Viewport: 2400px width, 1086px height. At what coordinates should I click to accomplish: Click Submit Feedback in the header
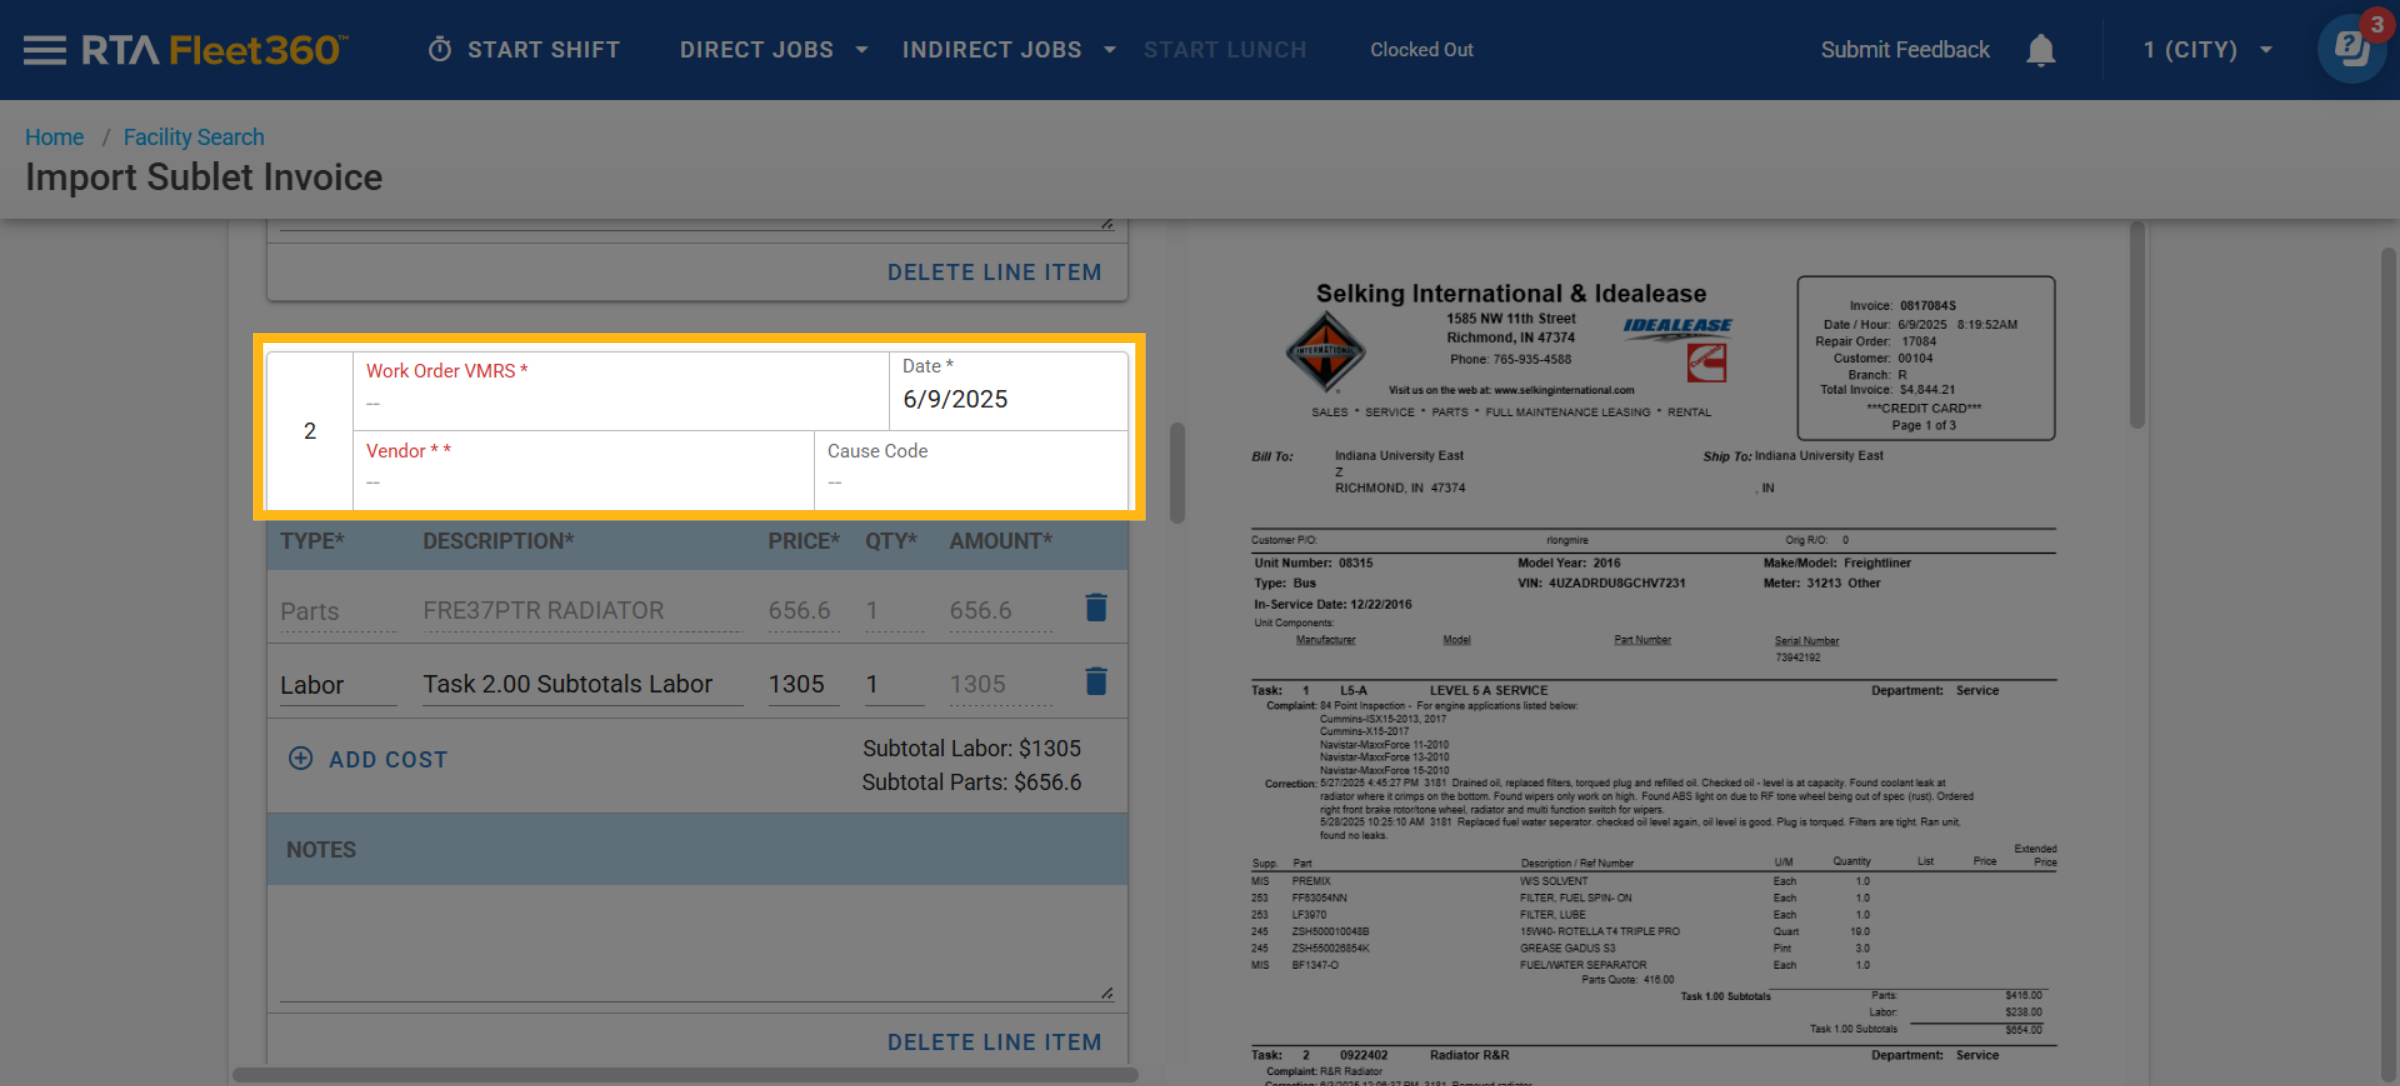(1904, 50)
